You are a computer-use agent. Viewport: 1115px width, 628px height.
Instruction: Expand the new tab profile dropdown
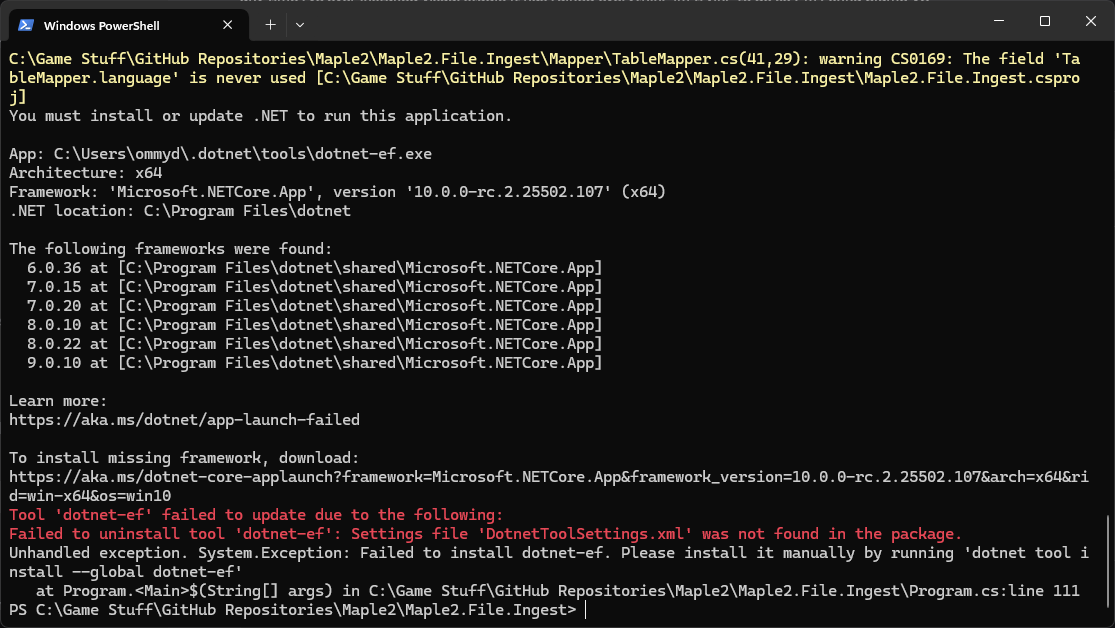[x=300, y=25]
